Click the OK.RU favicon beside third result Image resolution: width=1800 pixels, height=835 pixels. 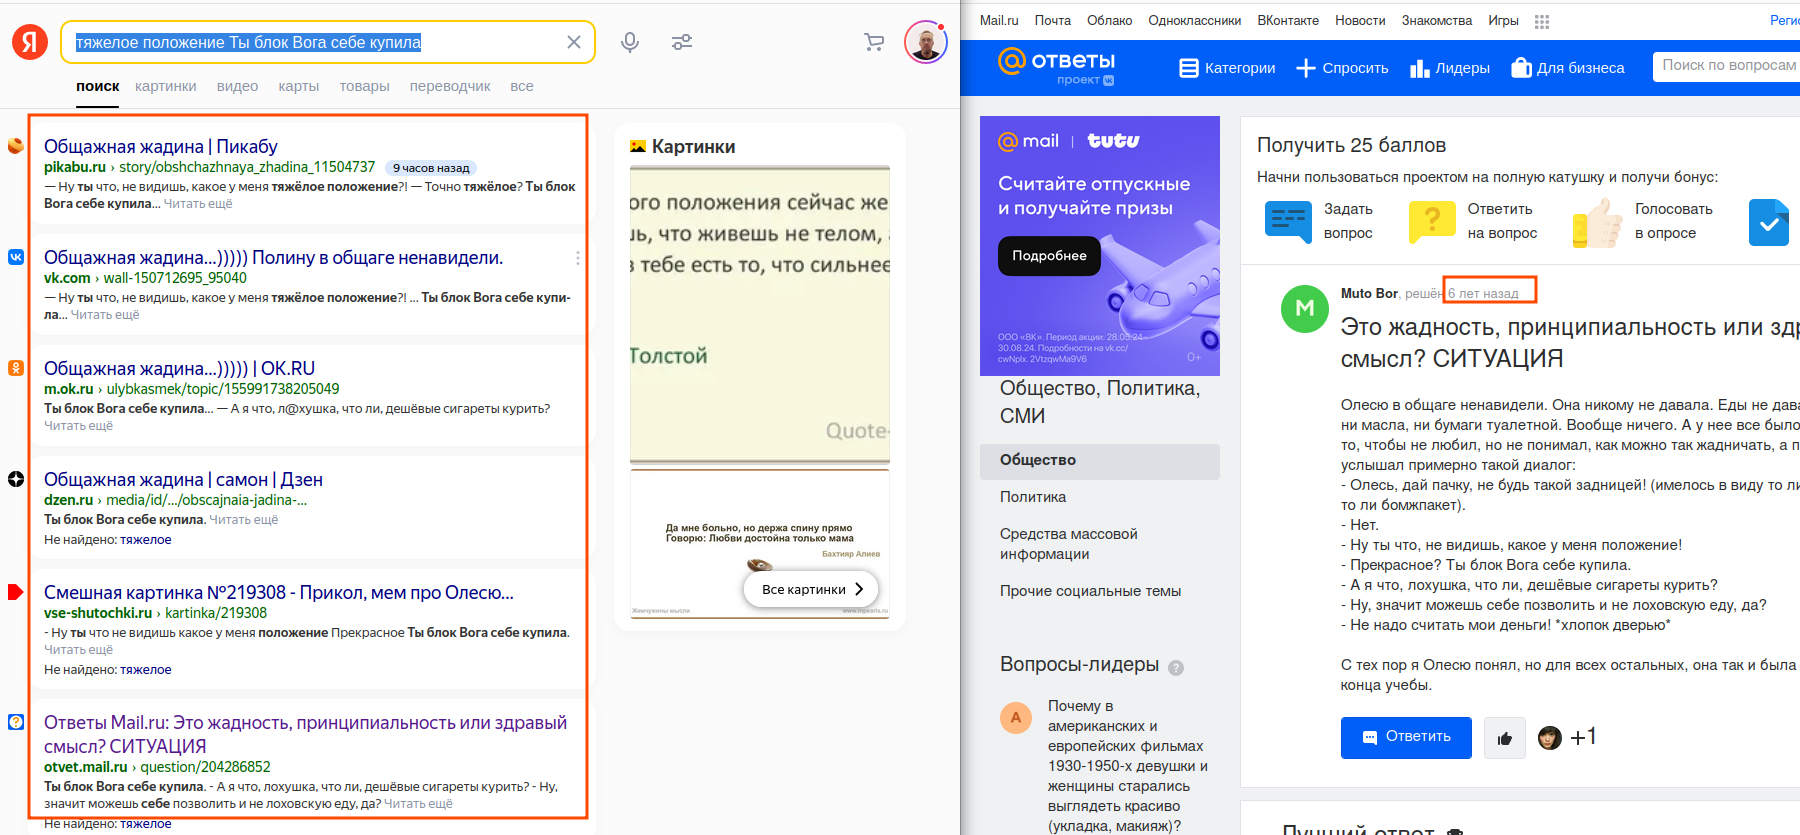[x=16, y=368]
